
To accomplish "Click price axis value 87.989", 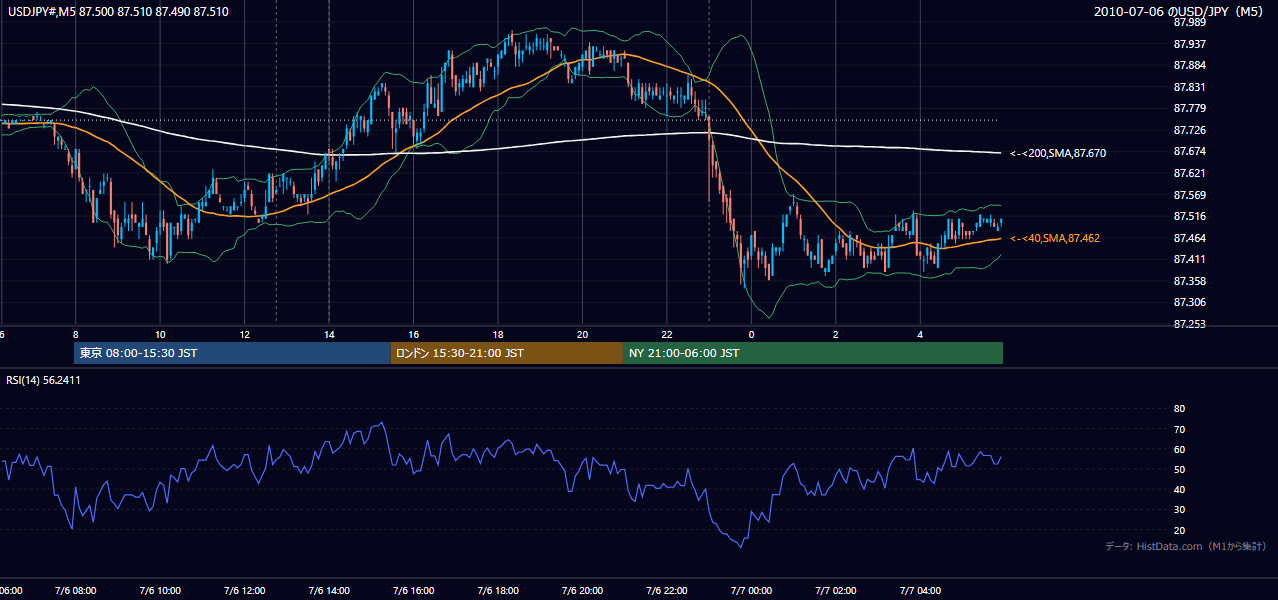I will coord(1189,21).
